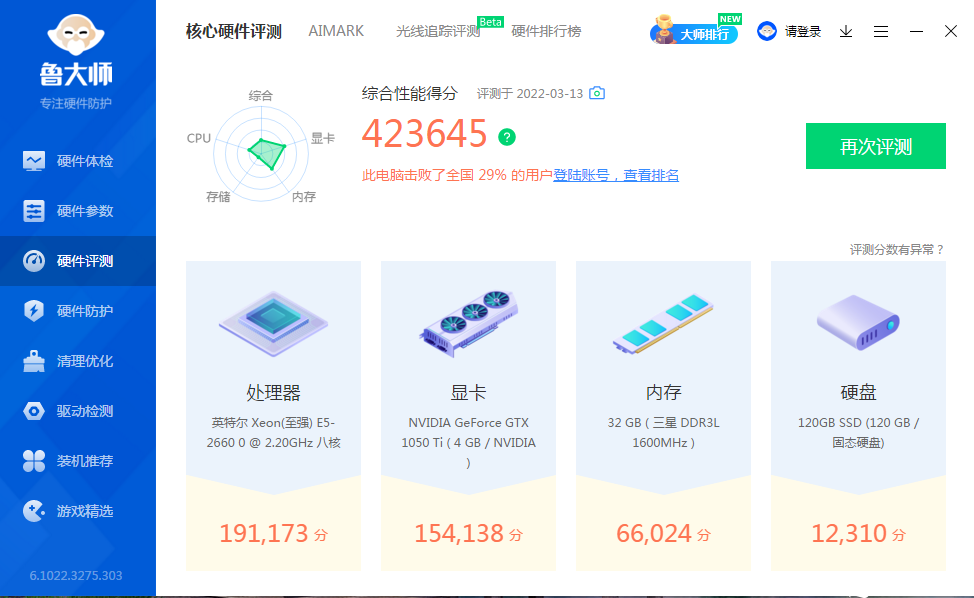Minimize the 鲁大师 window
This screenshot has width=974, height=598.
(x=916, y=31)
